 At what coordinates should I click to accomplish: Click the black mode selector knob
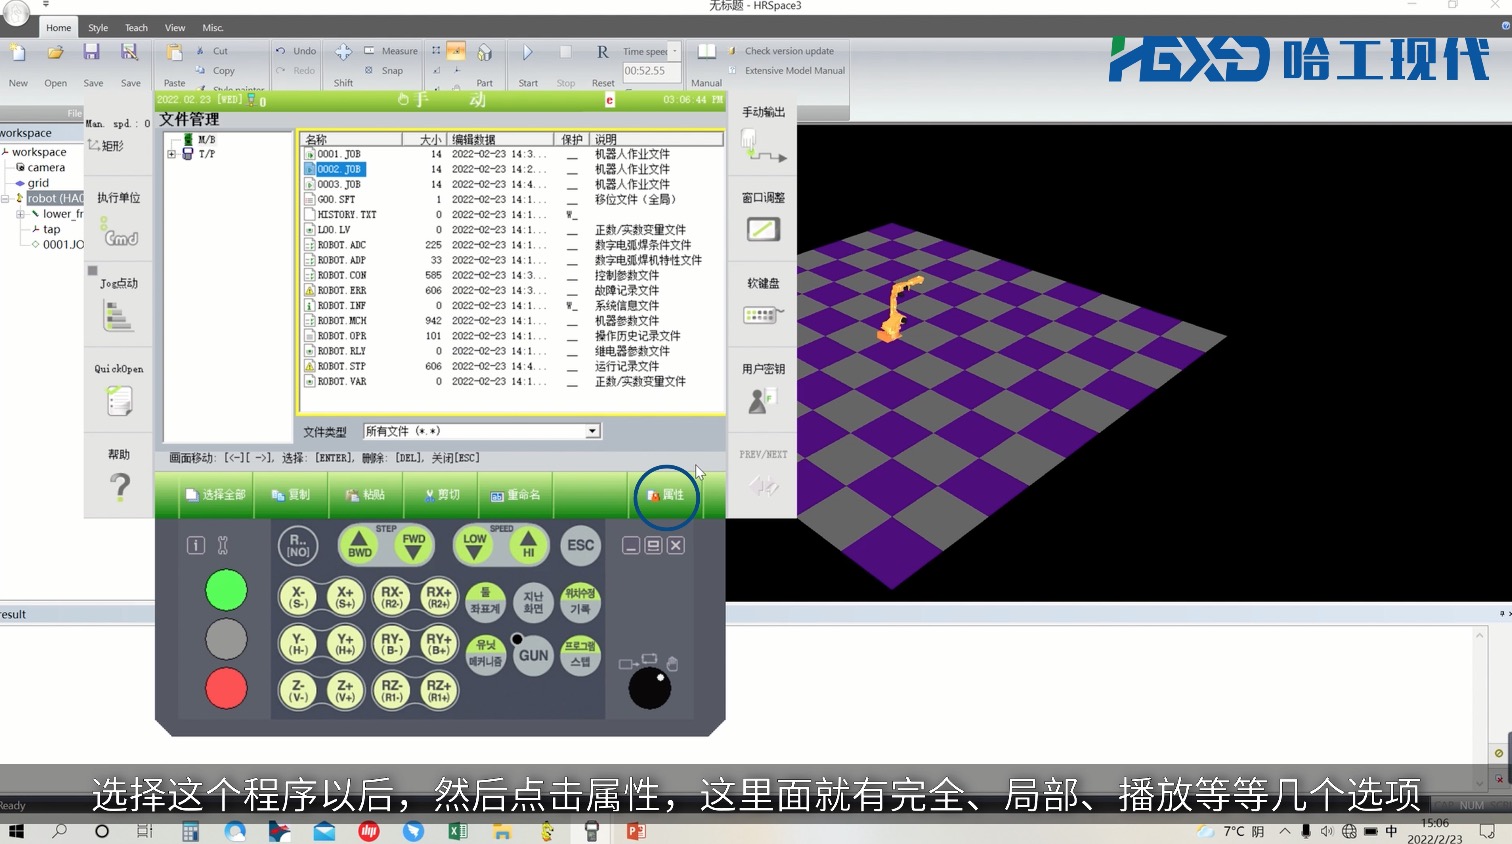tap(650, 688)
